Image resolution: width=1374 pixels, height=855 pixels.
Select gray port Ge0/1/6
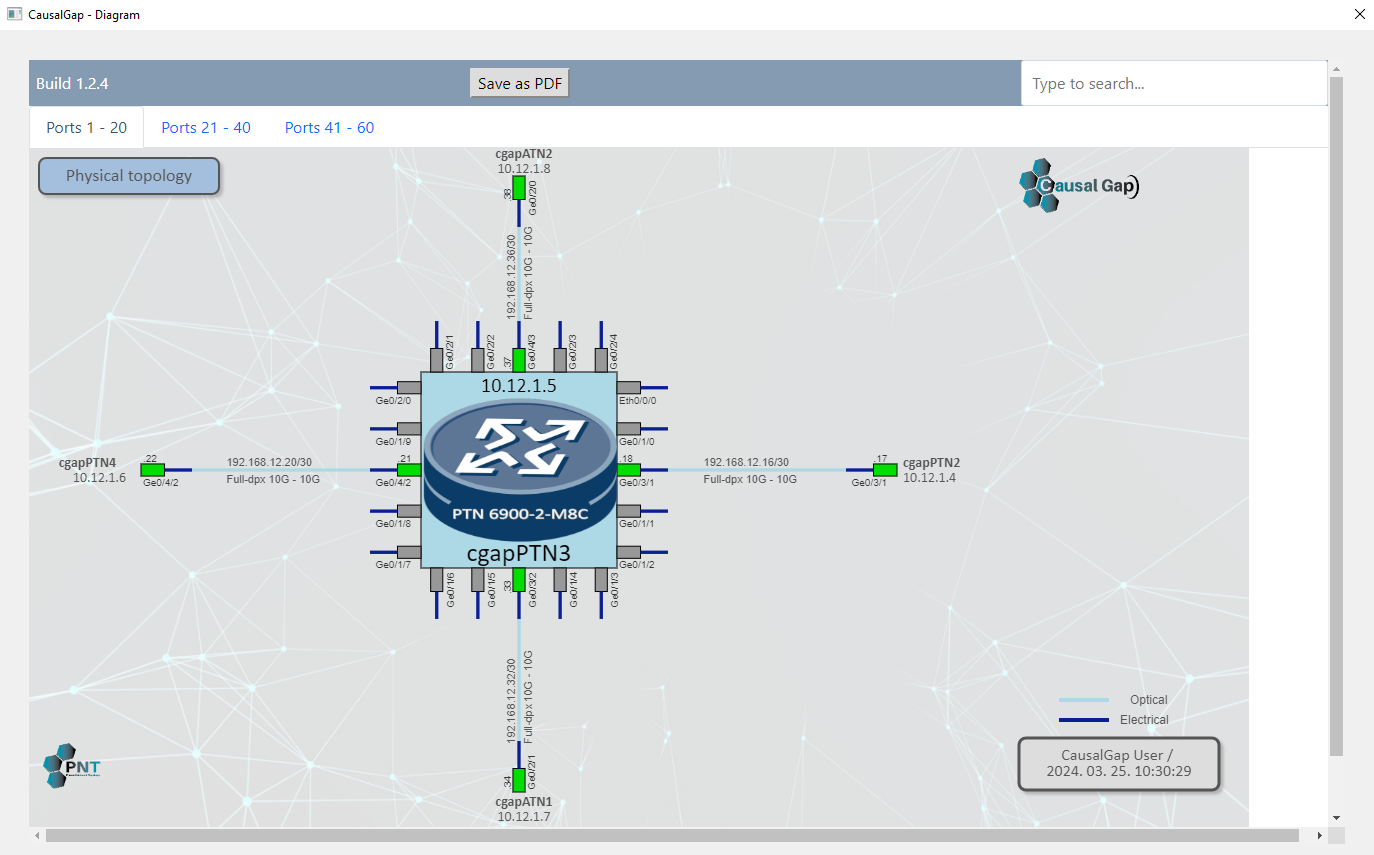[x=437, y=580]
